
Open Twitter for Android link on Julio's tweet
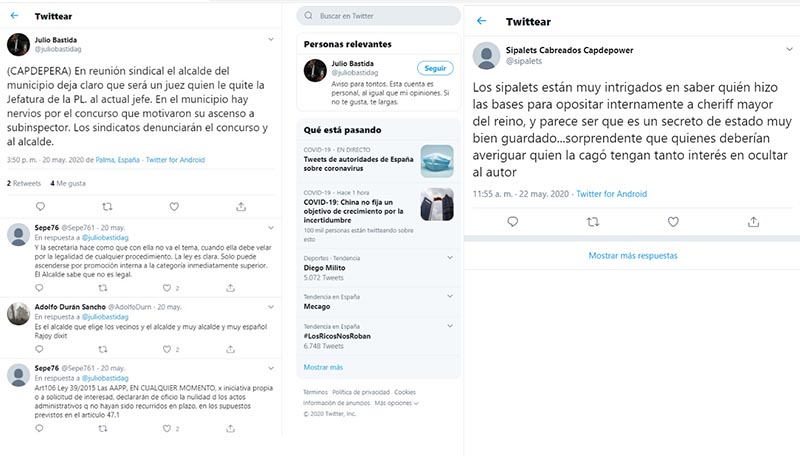(x=175, y=160)
